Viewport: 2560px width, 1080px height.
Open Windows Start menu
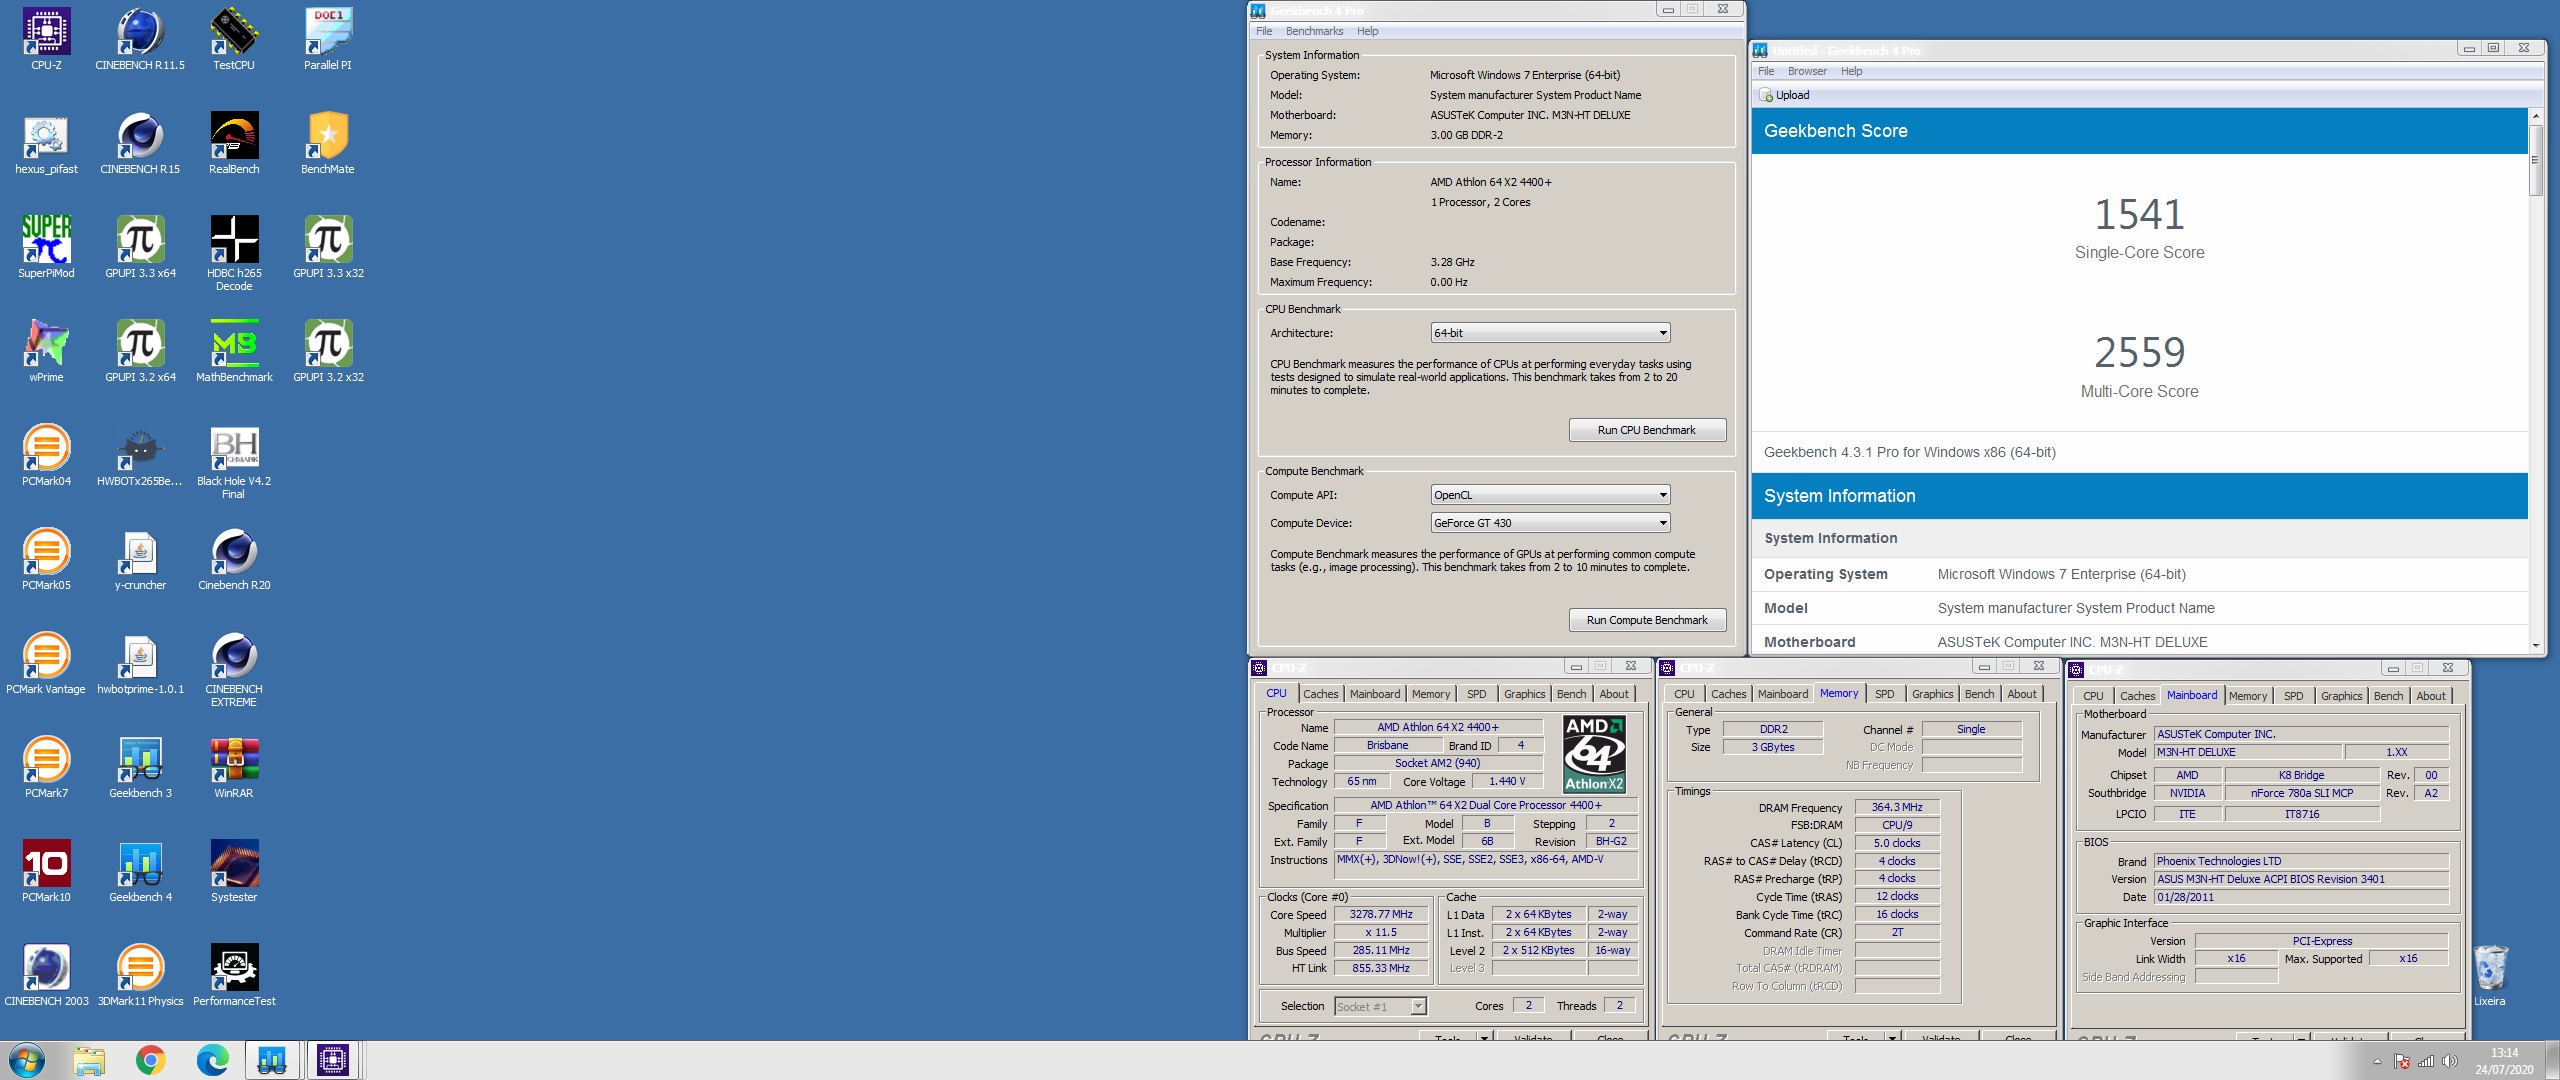tap(27, 1060)
